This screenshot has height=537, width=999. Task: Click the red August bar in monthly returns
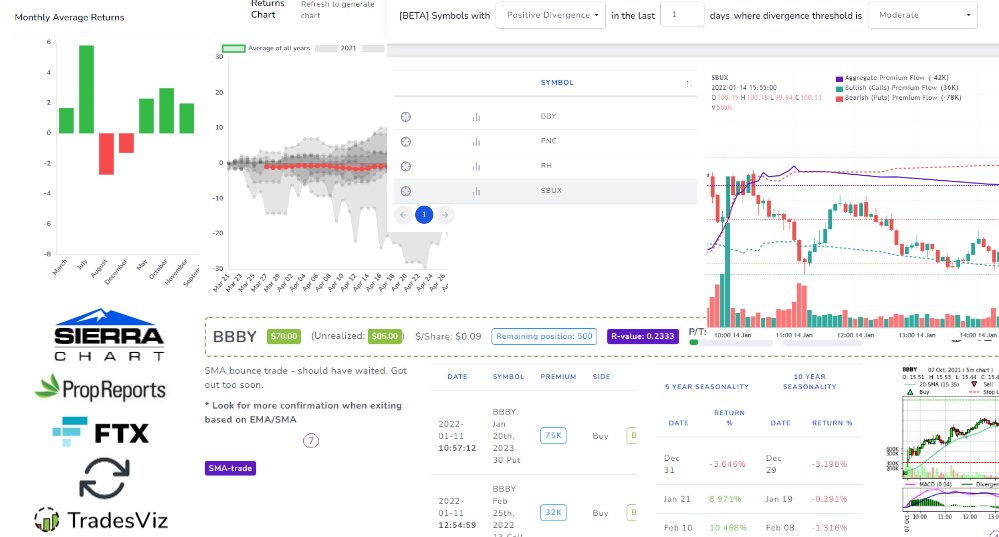tap(106, 154)
